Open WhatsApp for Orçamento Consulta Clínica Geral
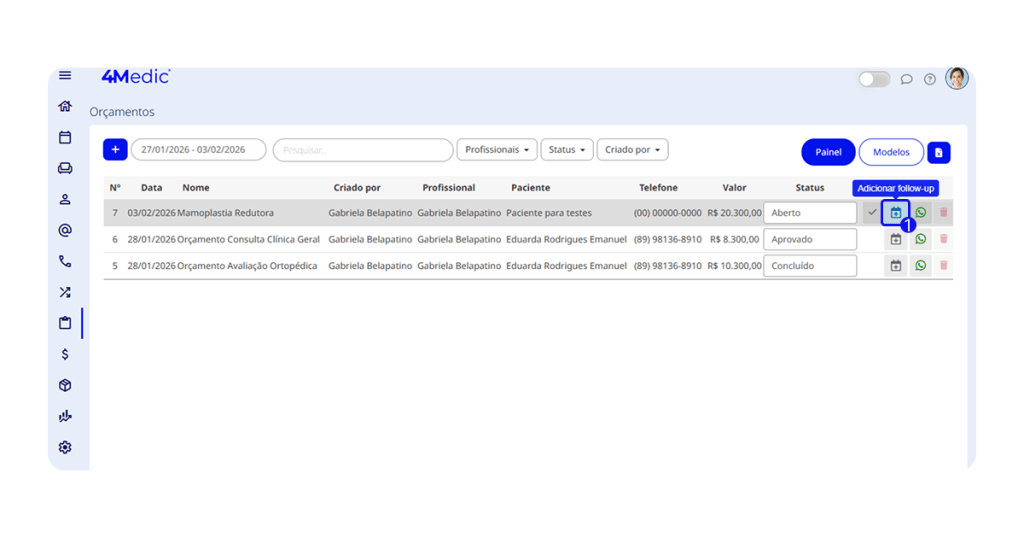This screenshot has height=538, width=1024. [920, 239]
